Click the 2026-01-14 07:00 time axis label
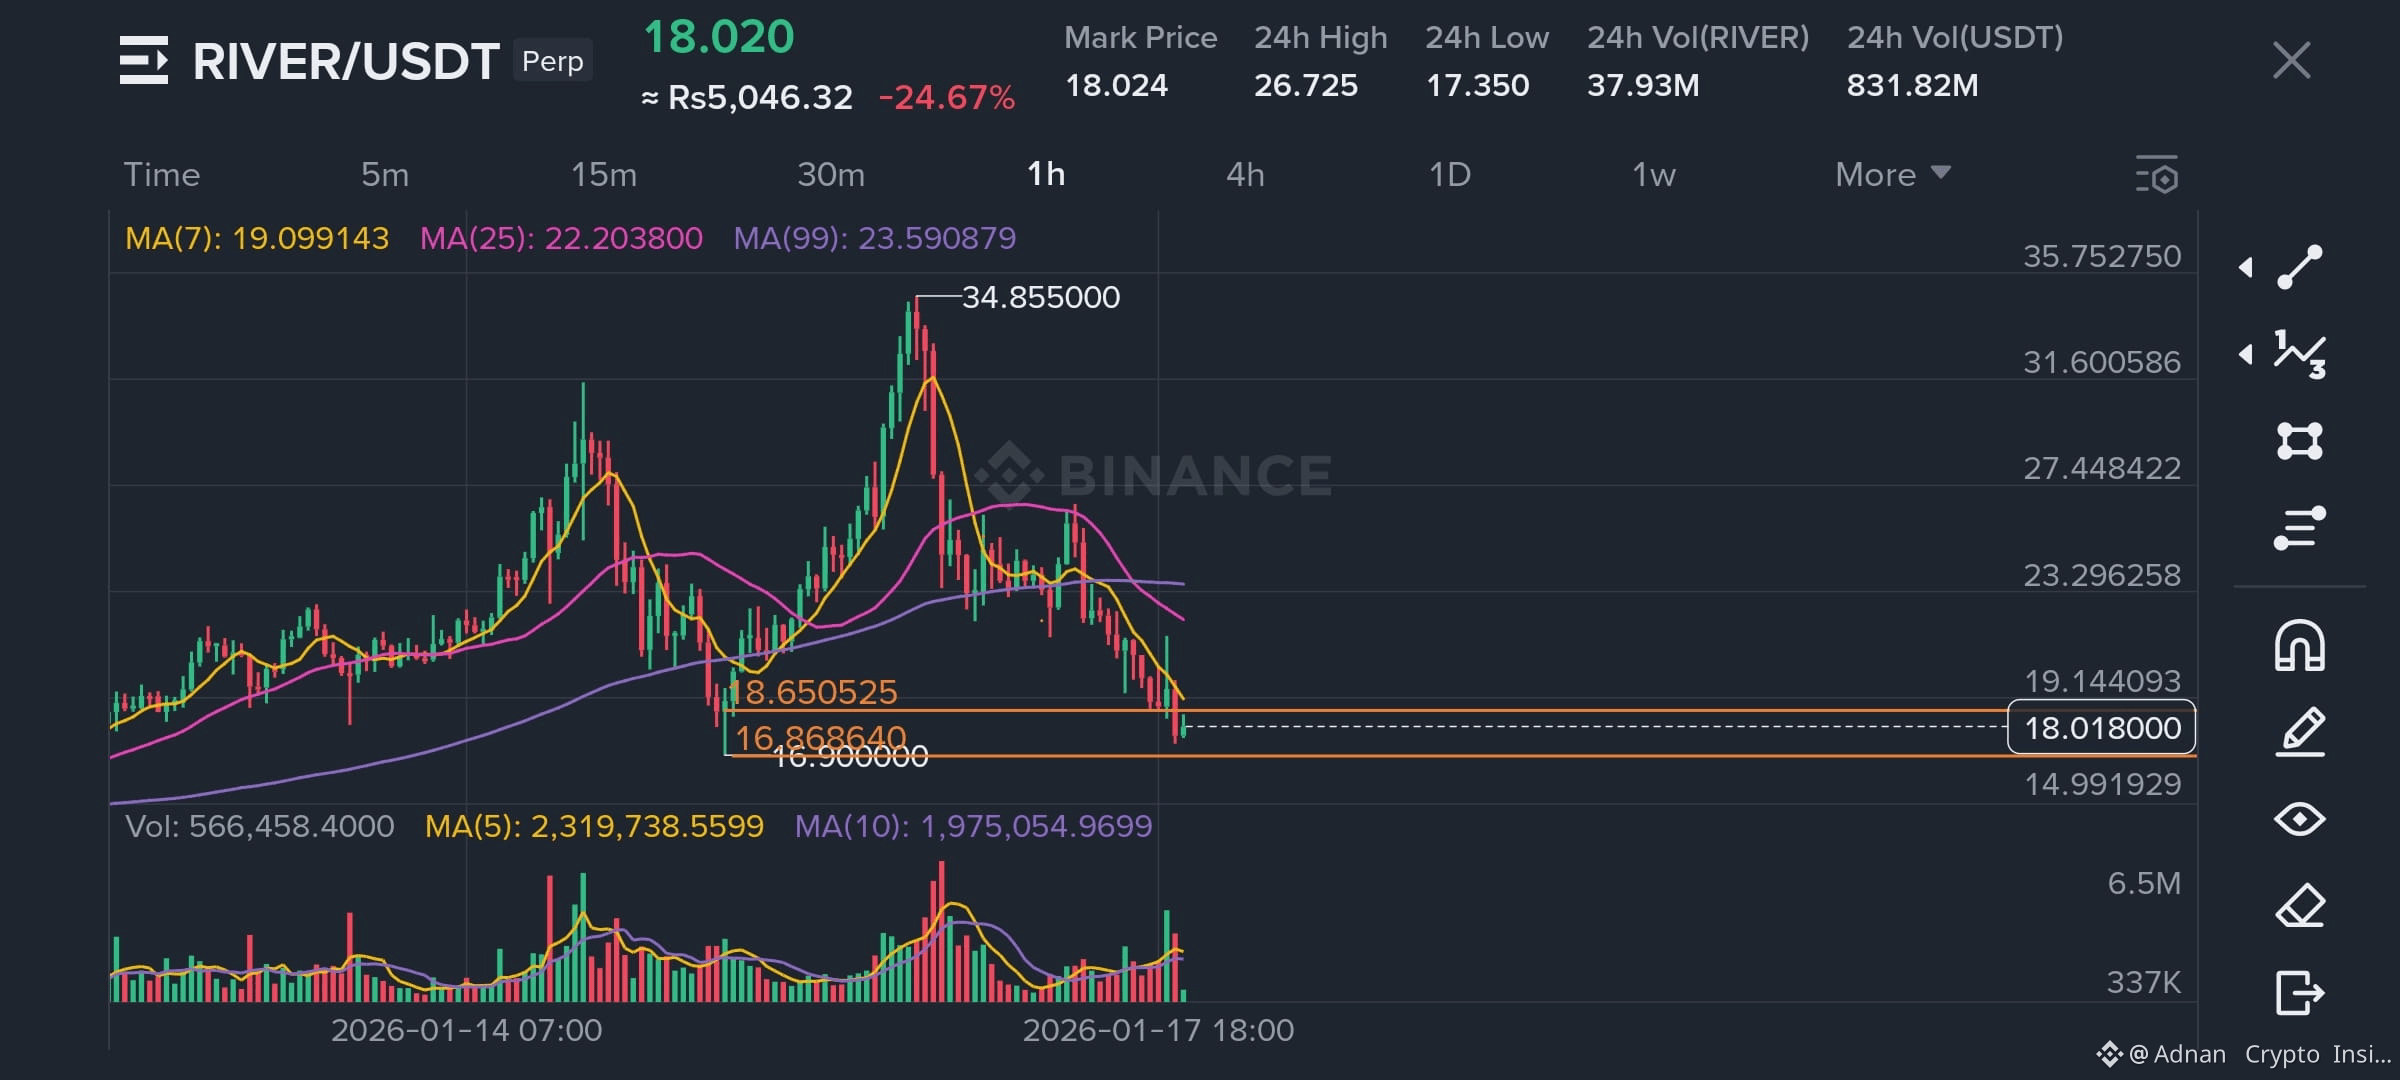 pyautogui.click(x=467, y=1030)
